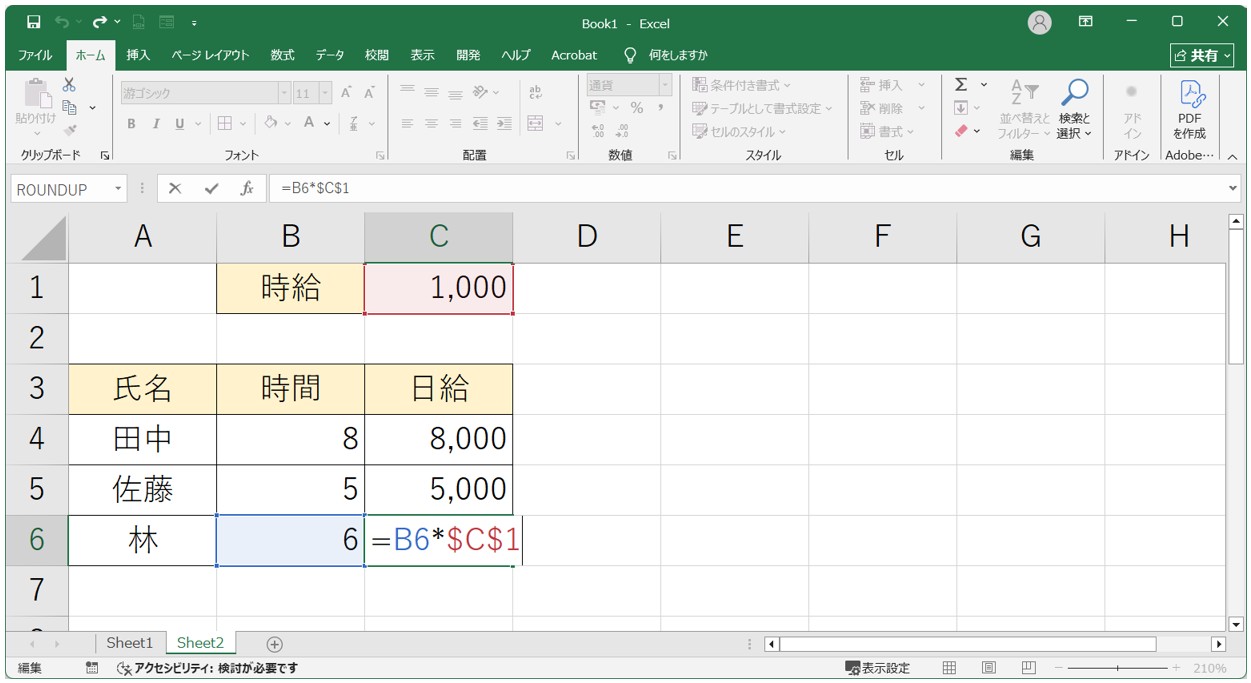The image size is (1251, 683).
Task: Click the Borders icon
Action: (225, 124)
